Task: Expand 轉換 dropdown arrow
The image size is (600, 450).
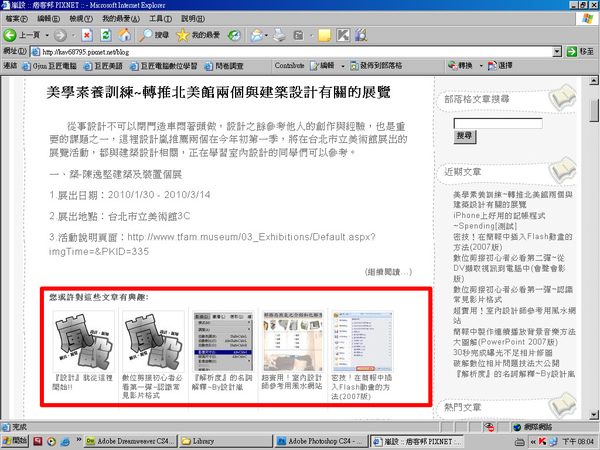Action: click(481, 66)
